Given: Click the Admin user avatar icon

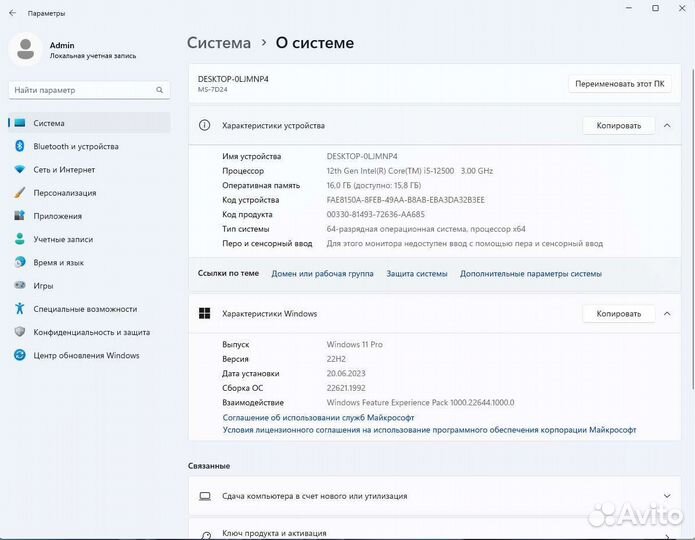Looking at the screenshot, I should (25, 49).
